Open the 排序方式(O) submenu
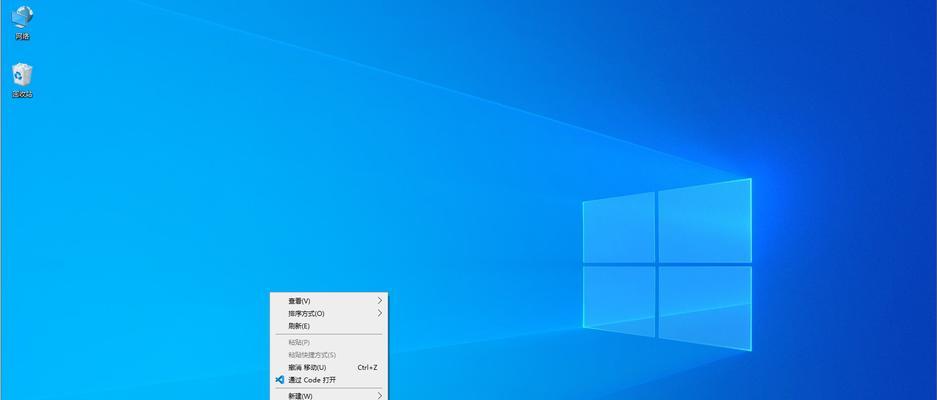937x400 pixels. click(328, 313)
